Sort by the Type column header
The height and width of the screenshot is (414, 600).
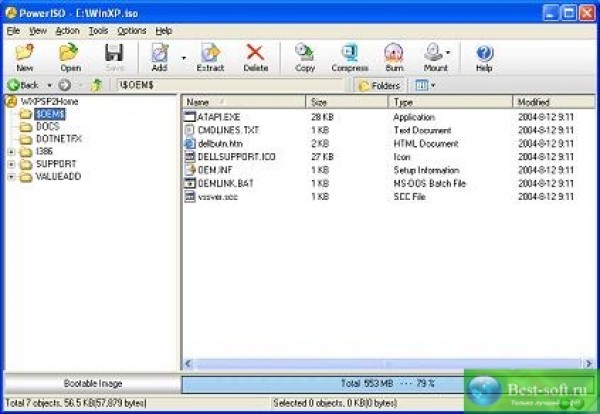point(450,102)
